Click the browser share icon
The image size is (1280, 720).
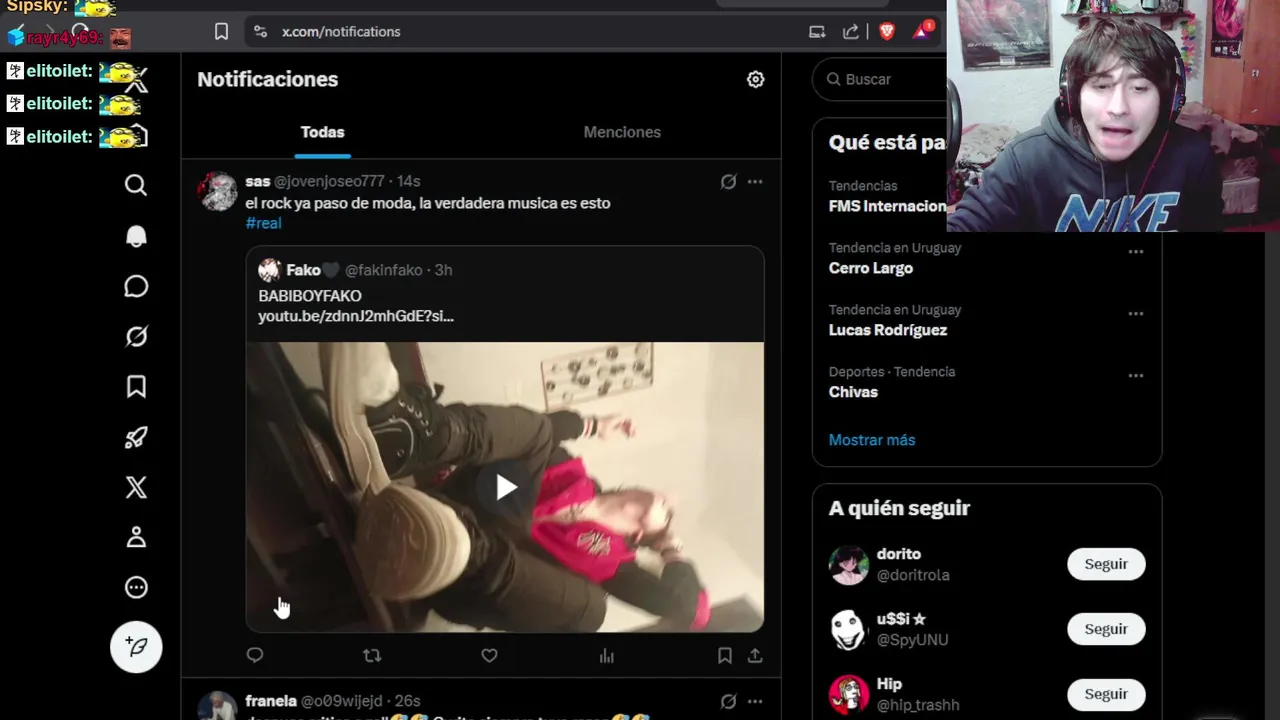point(851,32)
